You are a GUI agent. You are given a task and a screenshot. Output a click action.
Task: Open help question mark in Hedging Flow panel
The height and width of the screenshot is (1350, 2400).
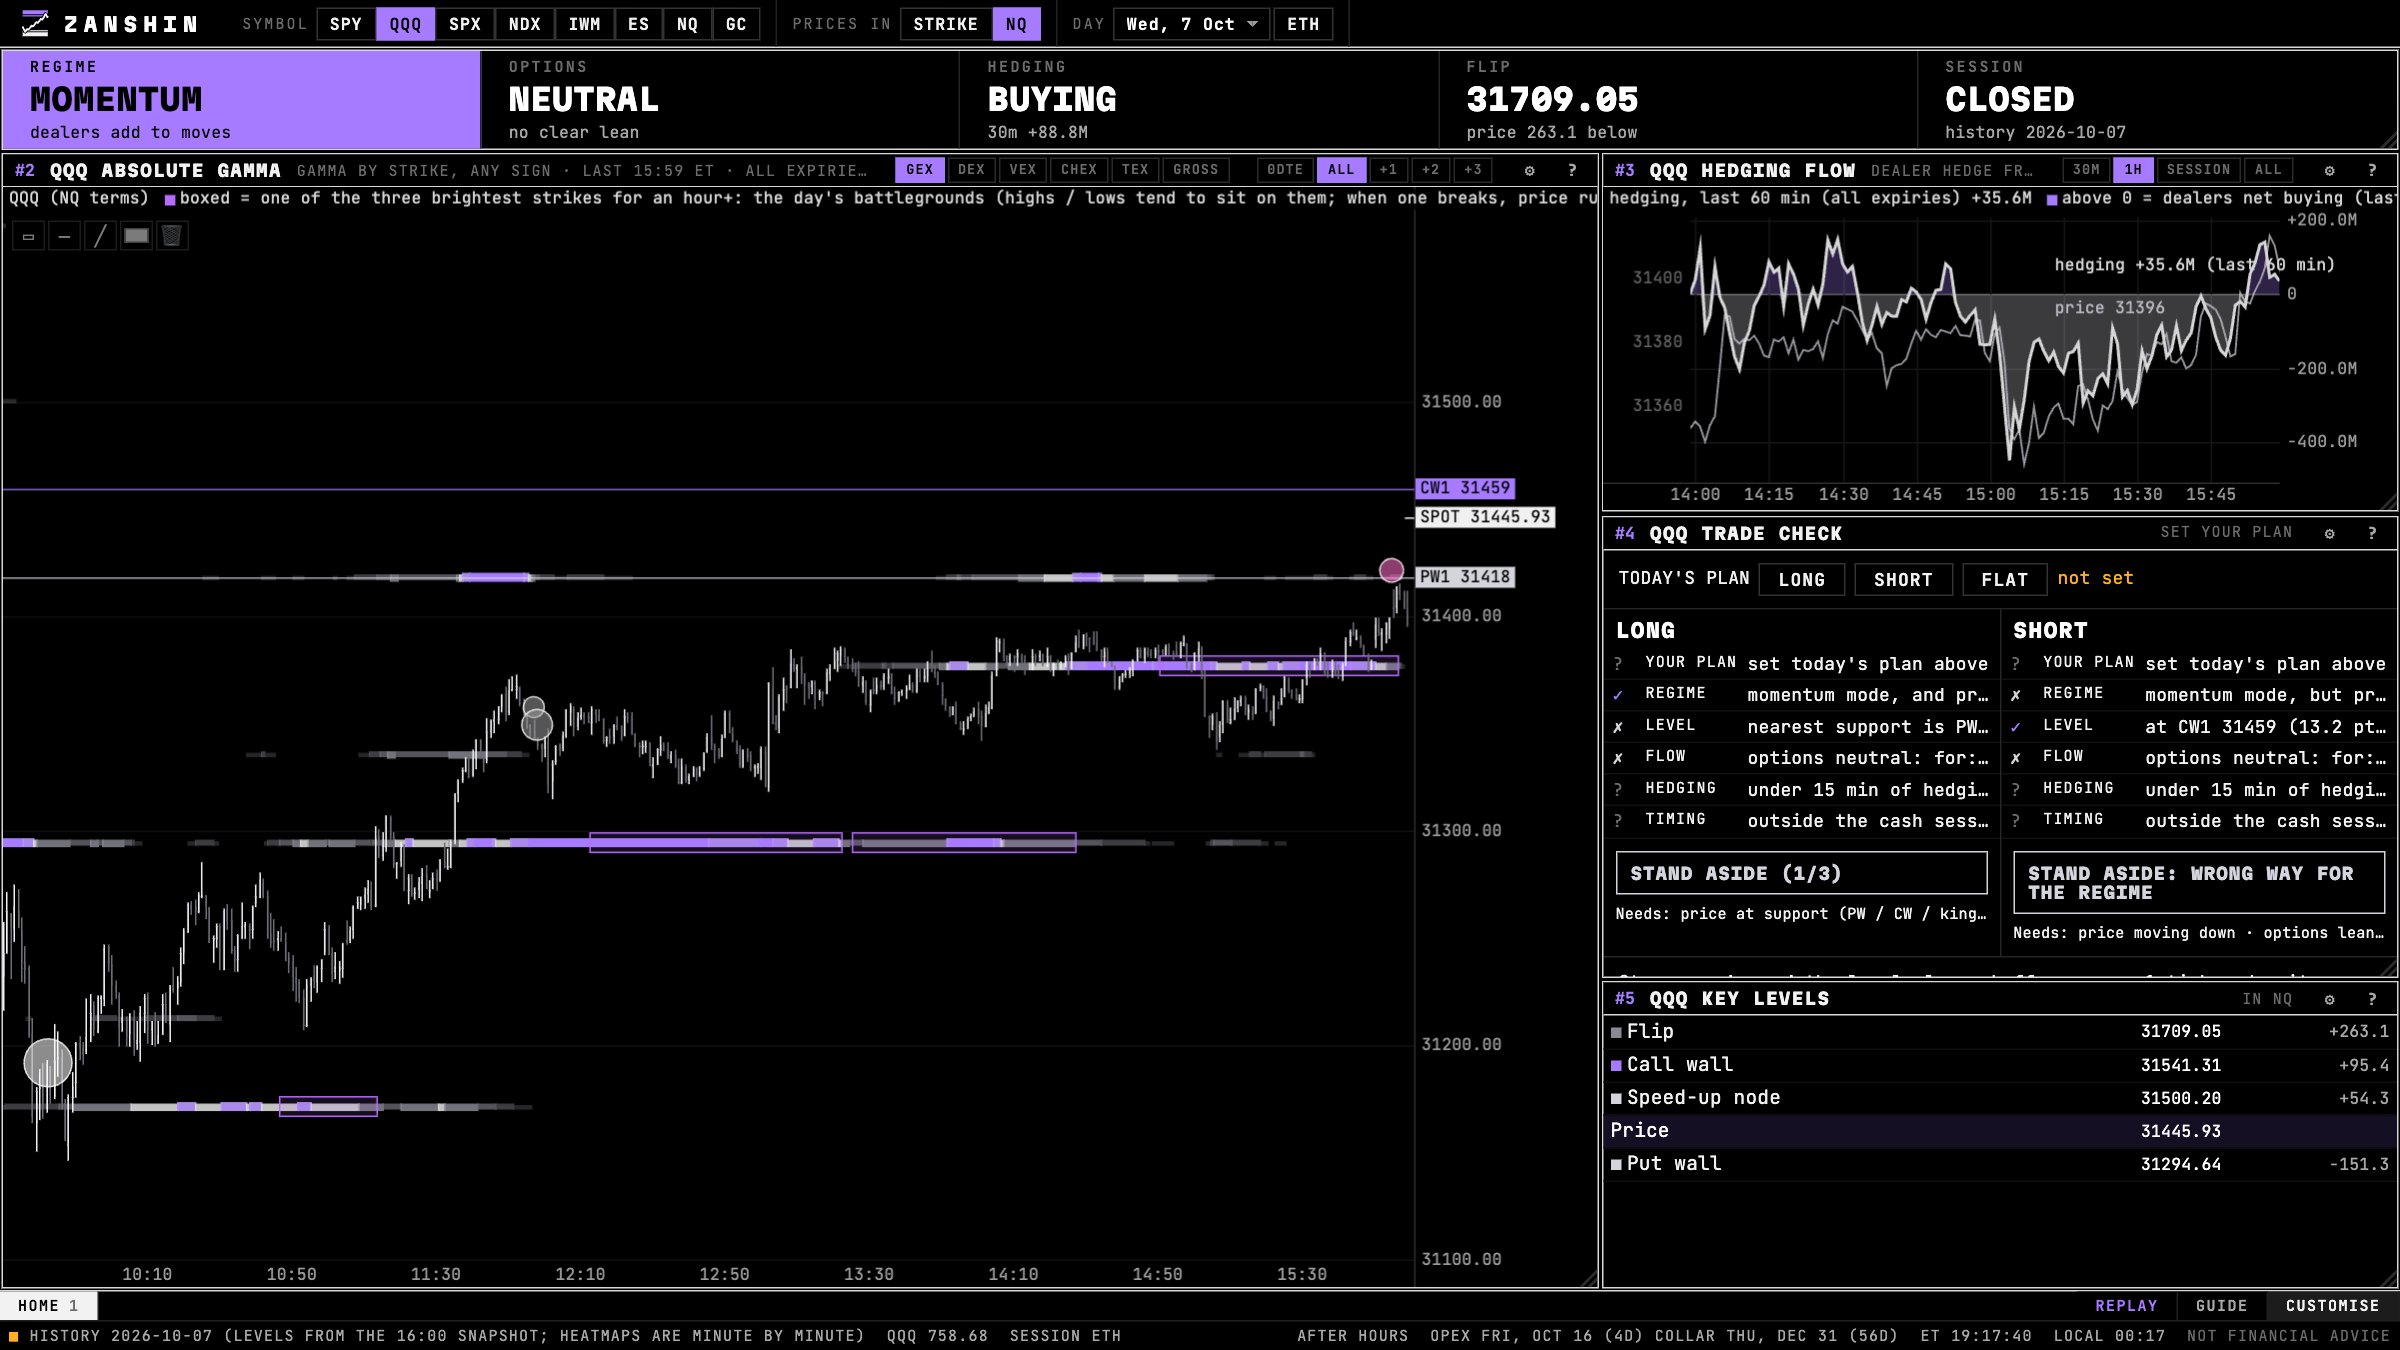click(x=2372, y=170)
